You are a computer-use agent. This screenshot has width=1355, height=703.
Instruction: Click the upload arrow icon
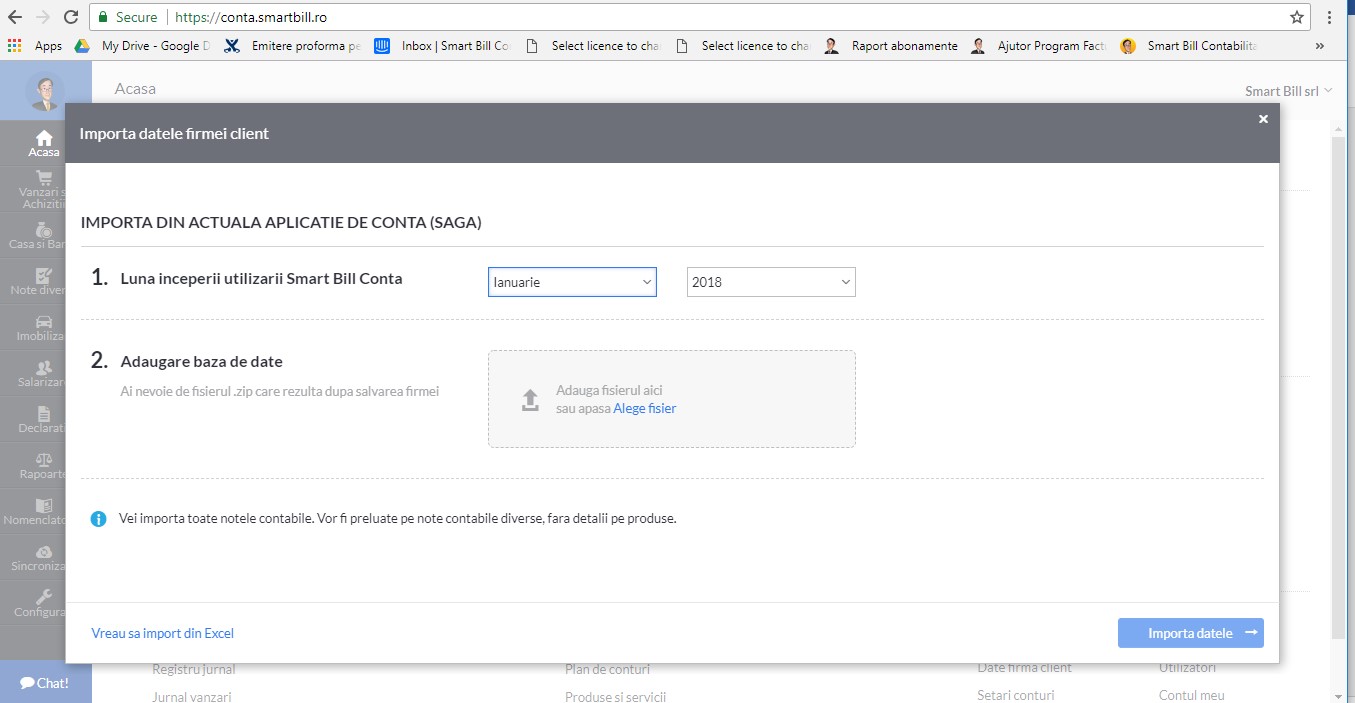[x=530, y=400]
